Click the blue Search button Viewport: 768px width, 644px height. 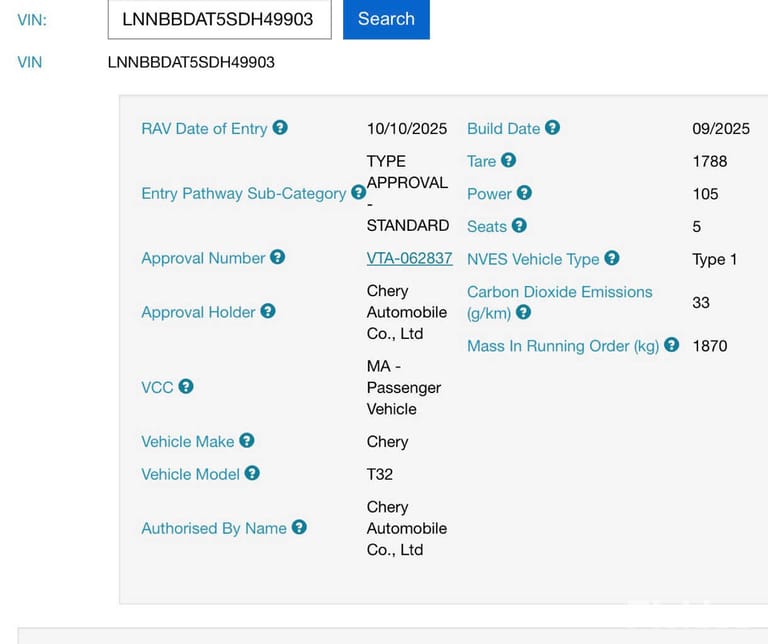tap(386, 19)
